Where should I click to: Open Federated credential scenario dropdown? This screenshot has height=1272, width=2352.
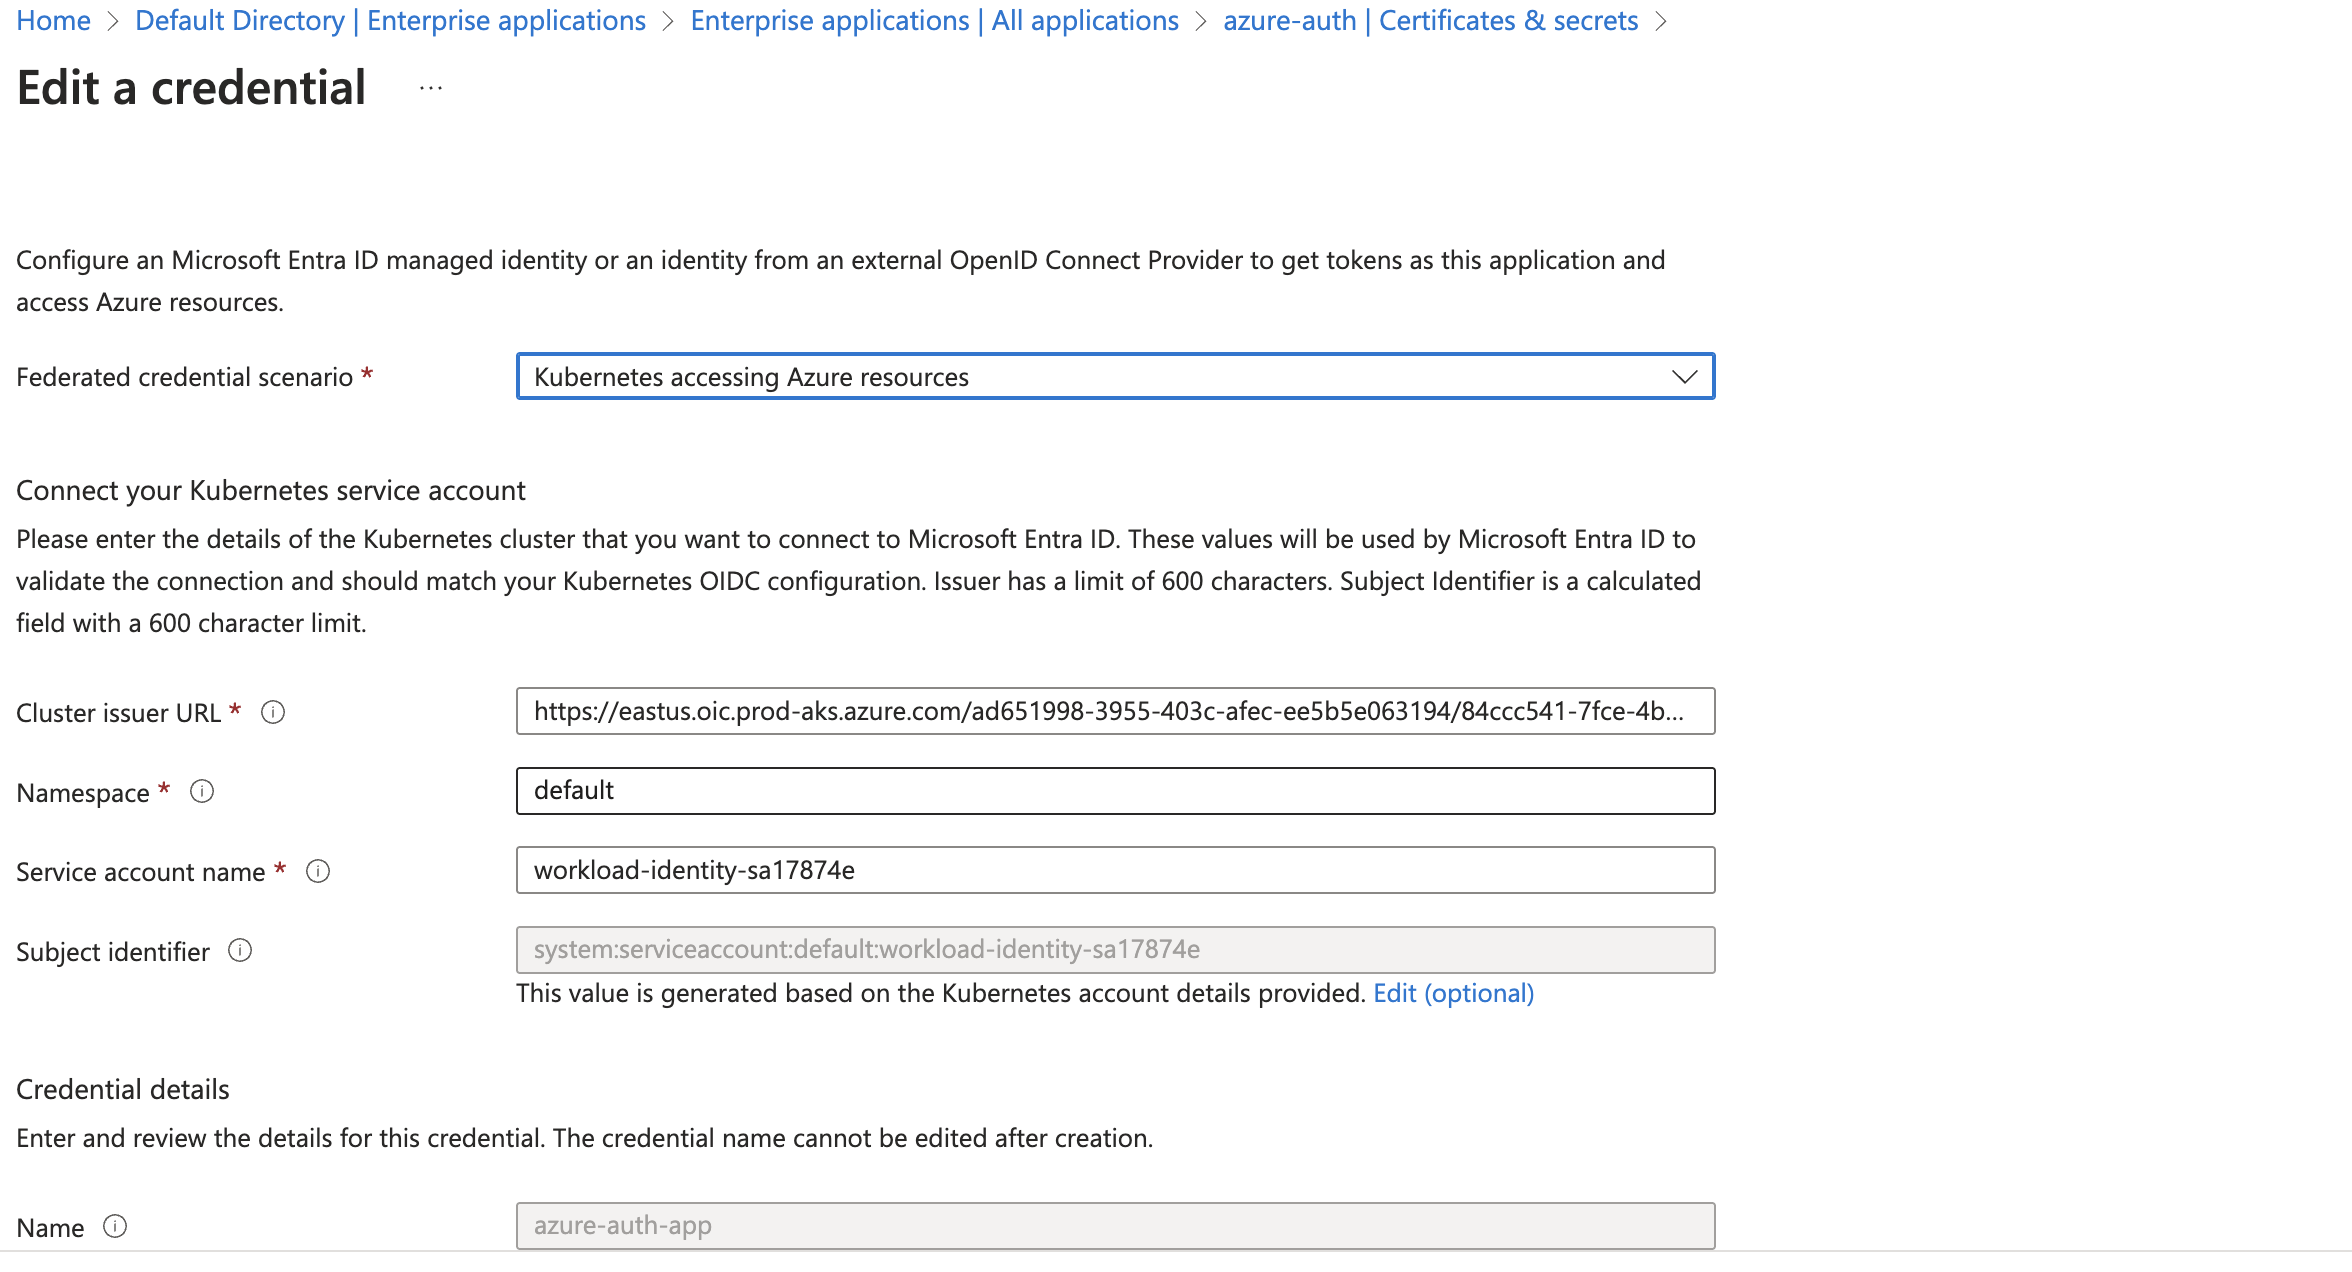[1100, 377]
